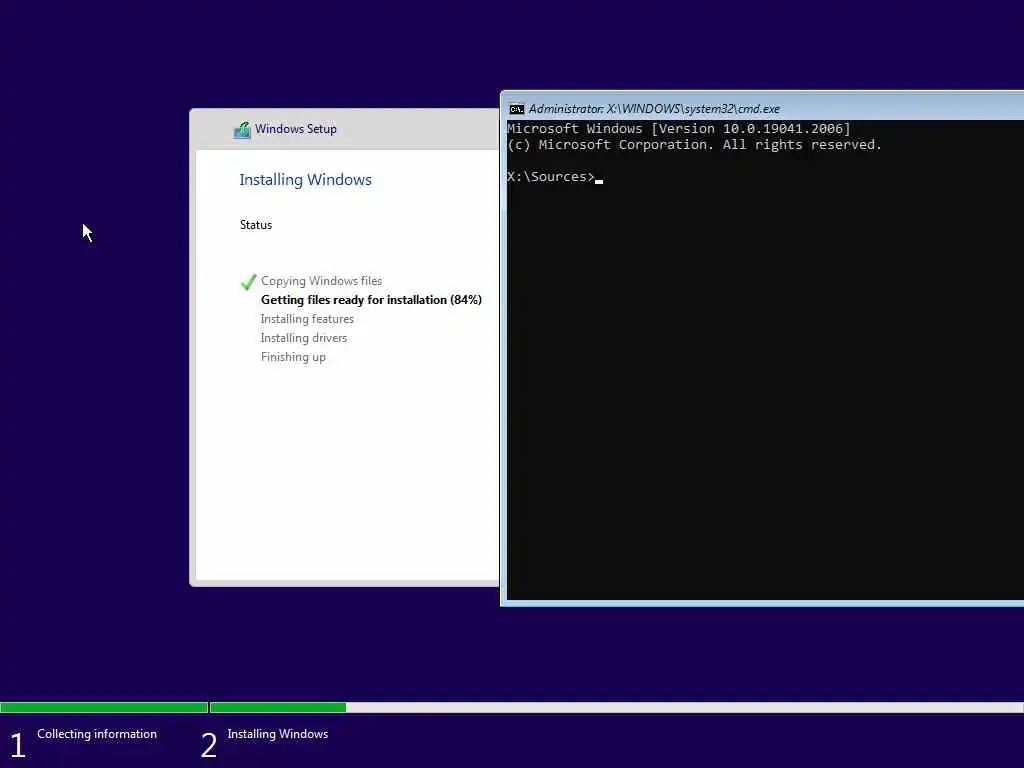
Task: Click the Microsoft Windows version line in cmd
Action: click(x=679, y=129)
